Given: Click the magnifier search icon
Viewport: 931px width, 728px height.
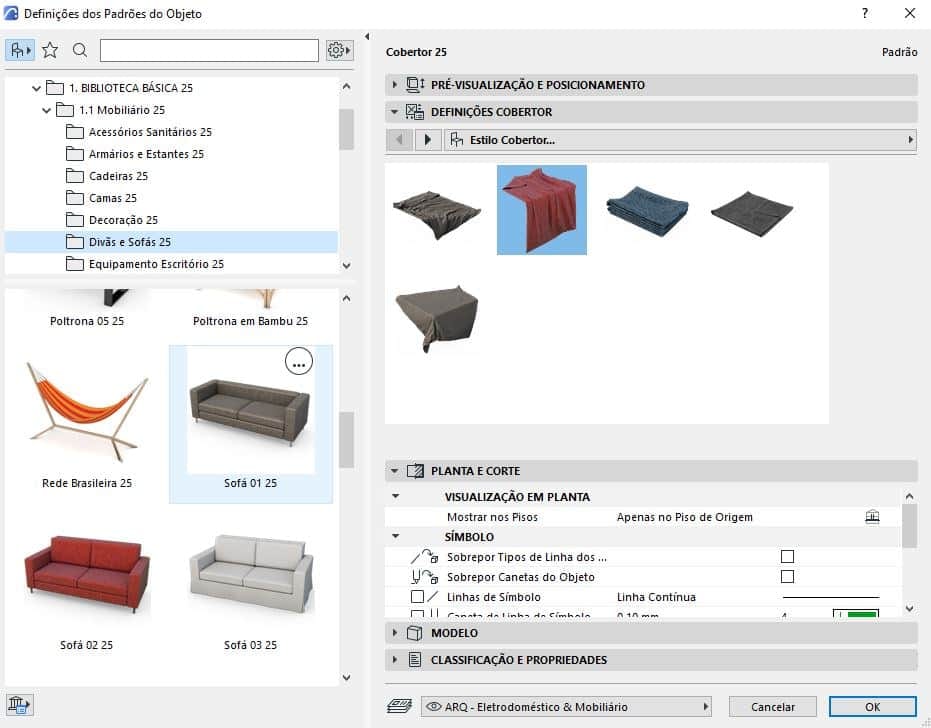Looking at the screenshot, I should tap(80, 50).
